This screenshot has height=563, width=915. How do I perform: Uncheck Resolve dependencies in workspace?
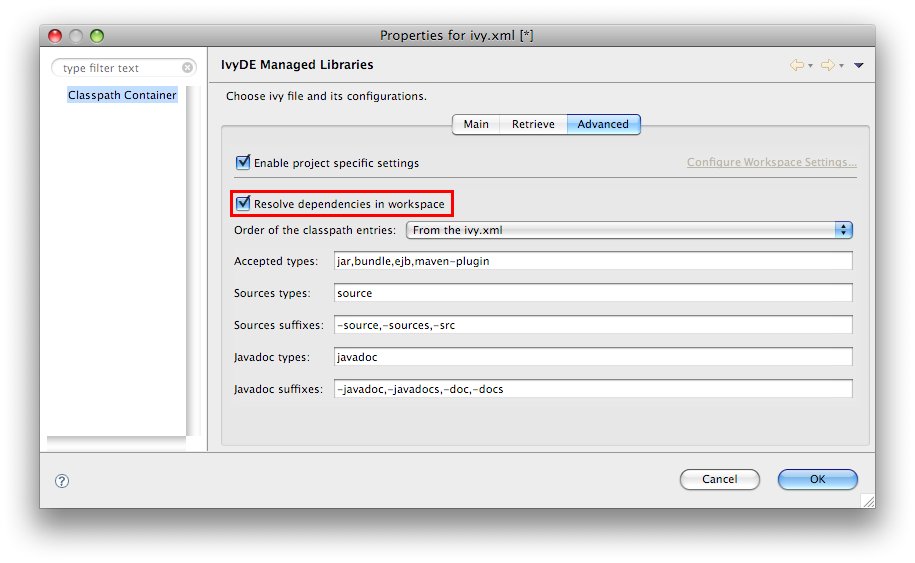tap(243, 204)
